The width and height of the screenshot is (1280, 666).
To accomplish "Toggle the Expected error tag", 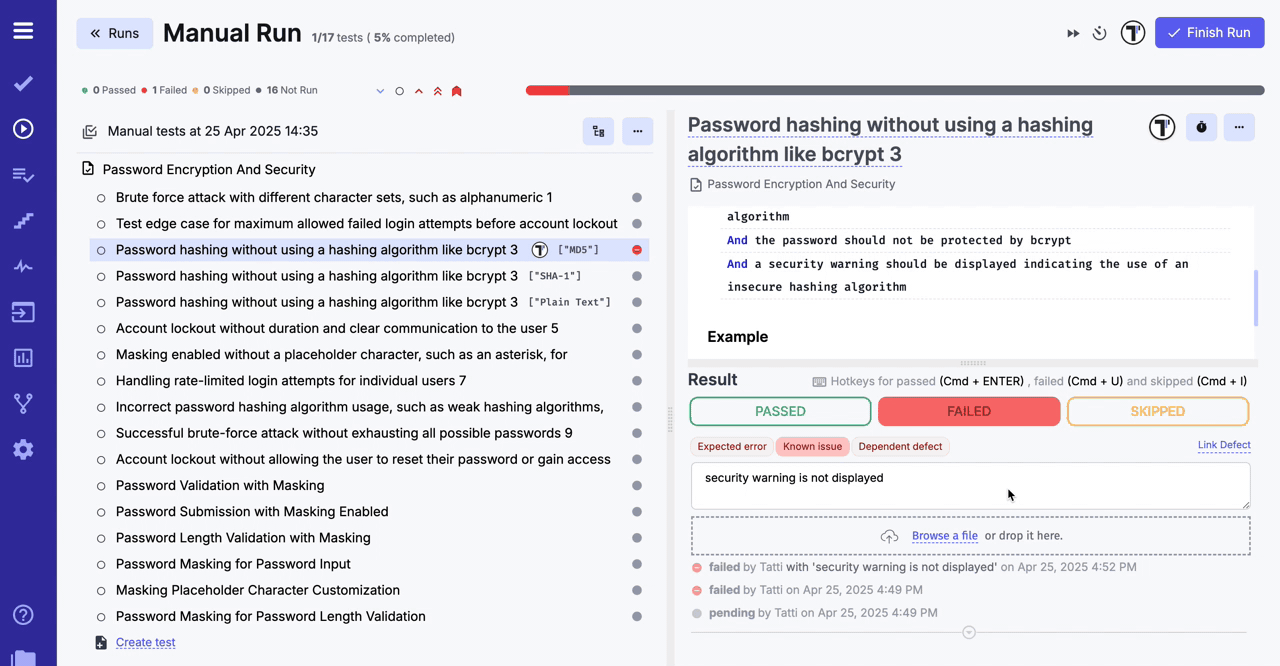I will [x=732, y=447].
